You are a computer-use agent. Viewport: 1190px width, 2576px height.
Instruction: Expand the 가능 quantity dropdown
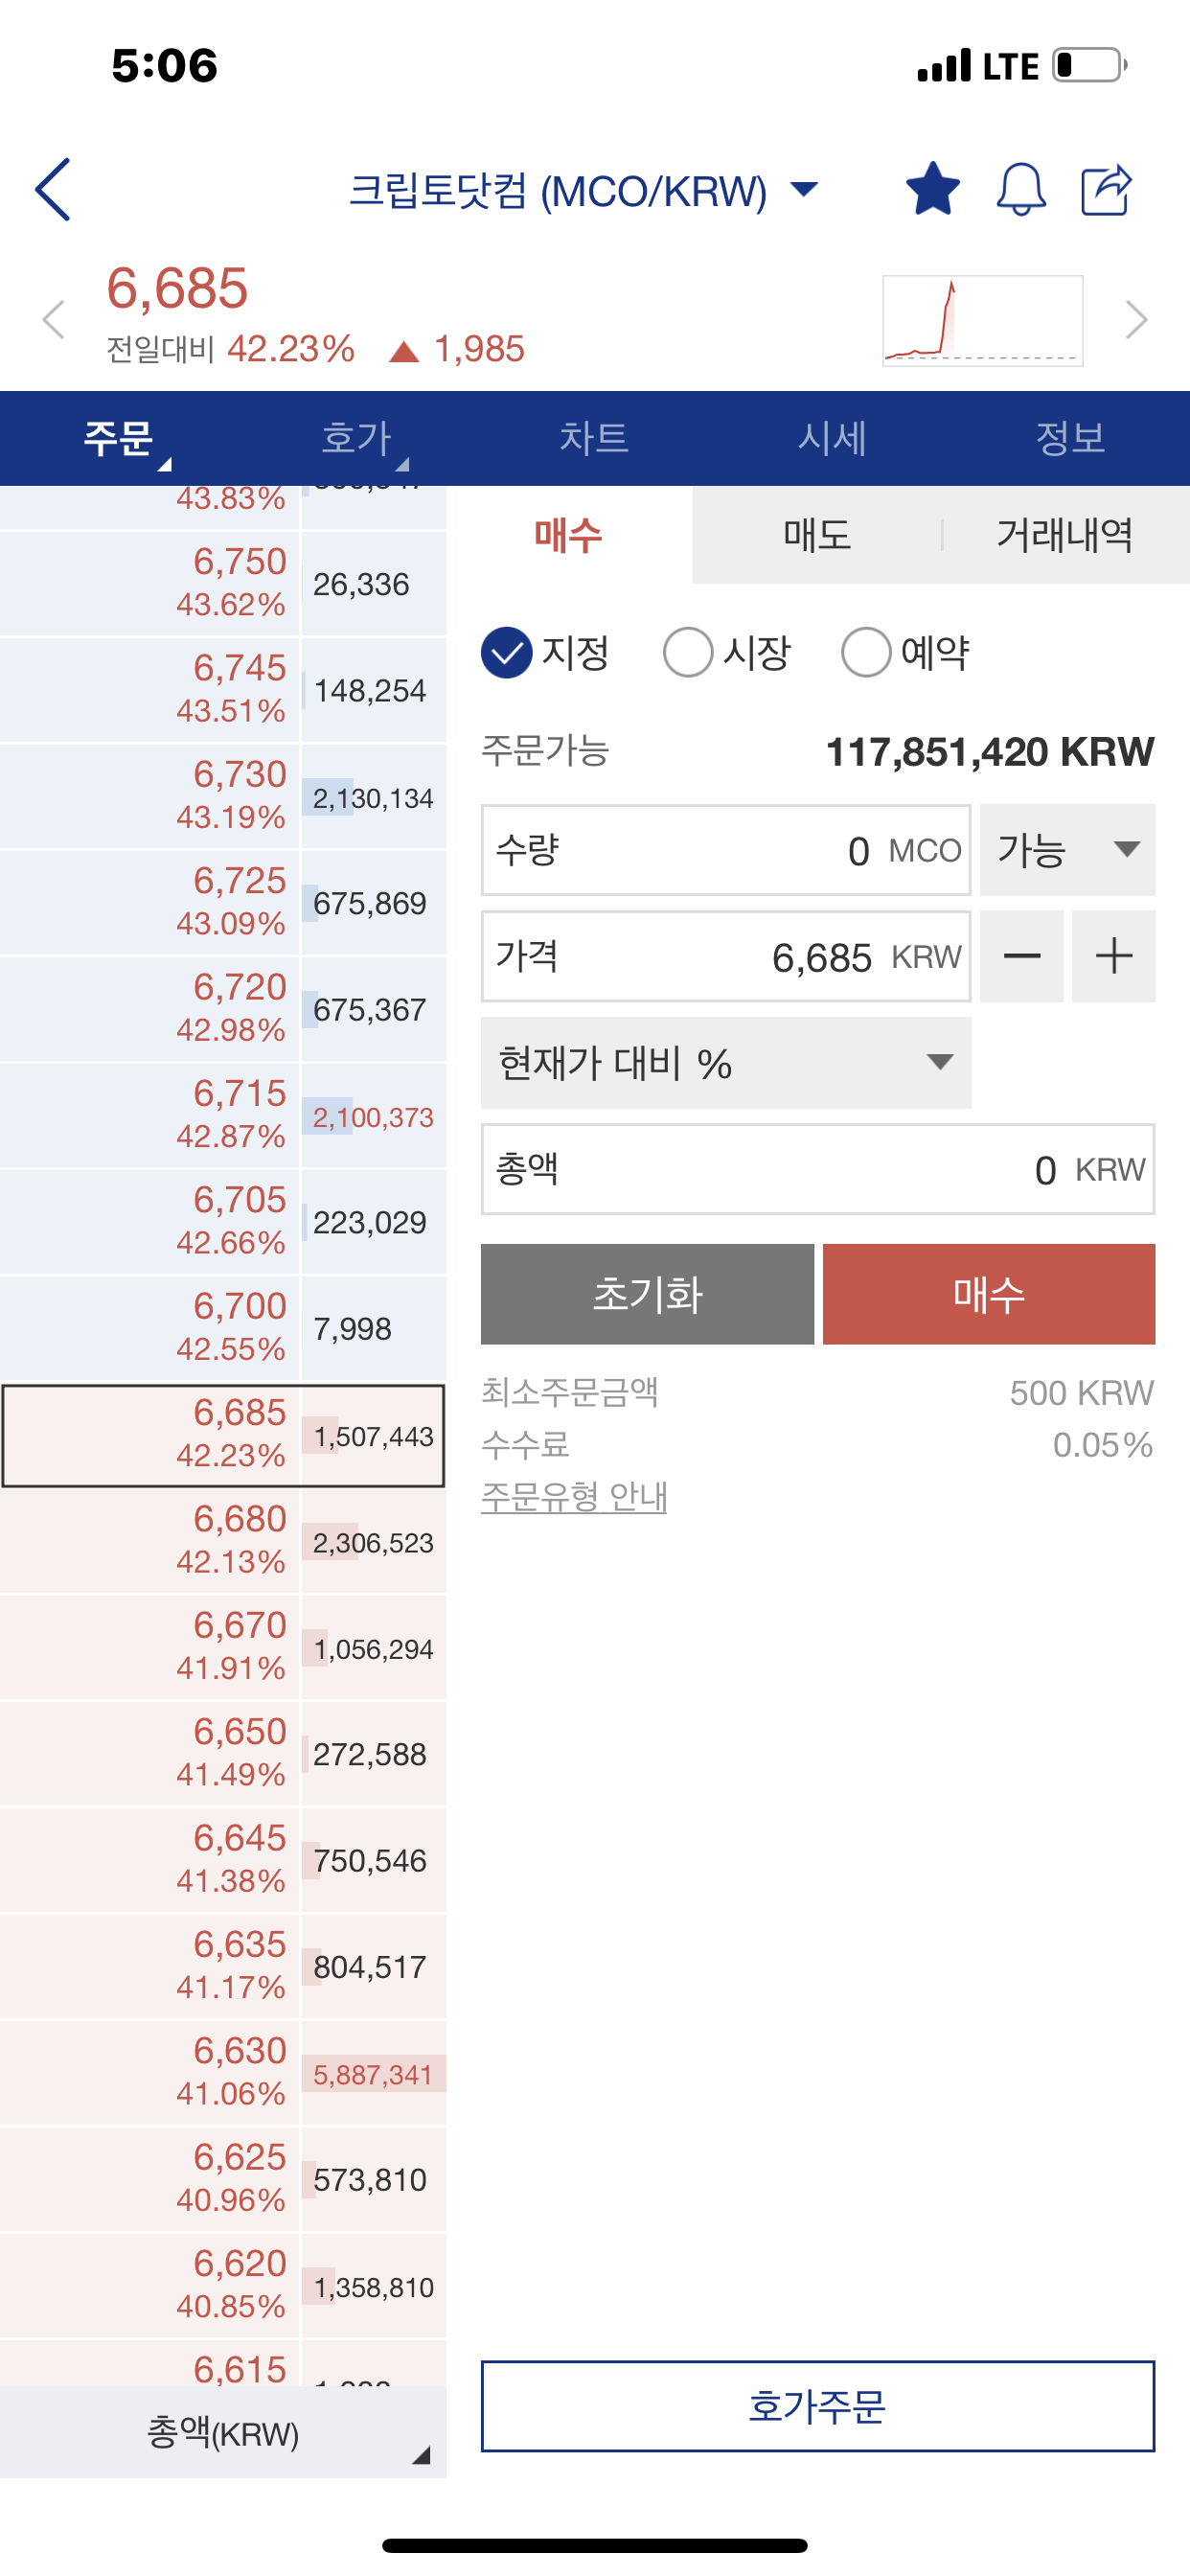[1067, 850]
